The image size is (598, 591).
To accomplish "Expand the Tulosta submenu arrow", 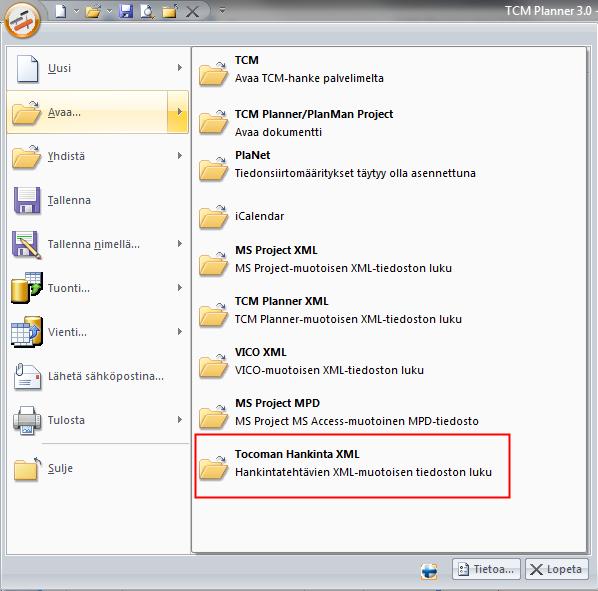I will pos(180,420).
